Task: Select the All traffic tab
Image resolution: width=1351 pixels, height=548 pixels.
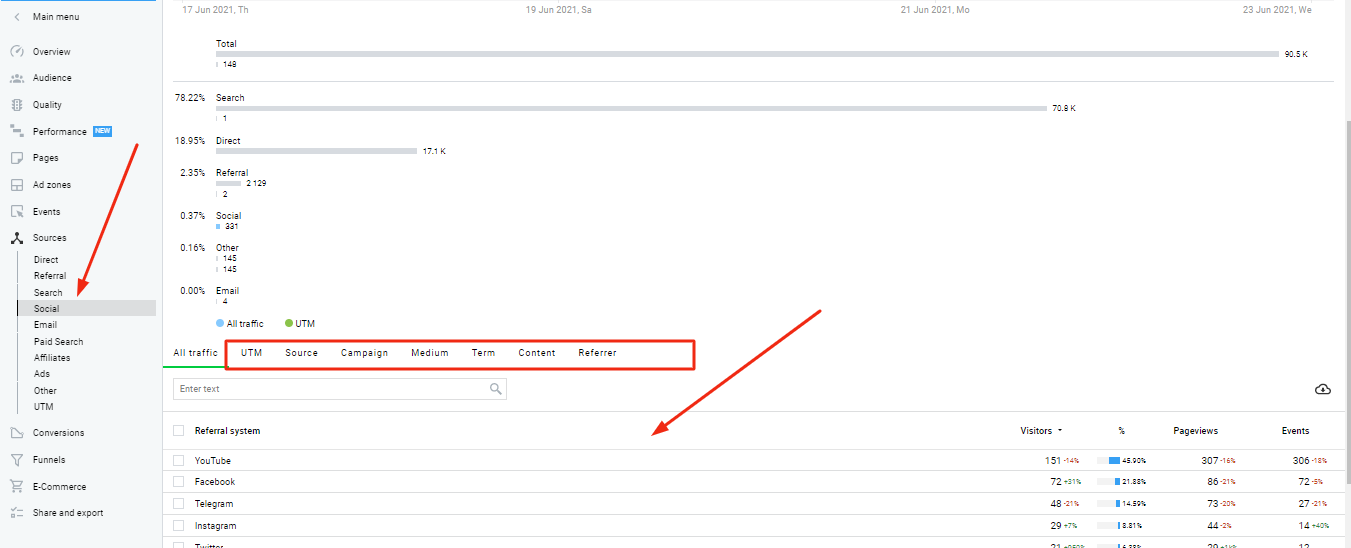Action: pyautogui.click(x=195, y=353)
